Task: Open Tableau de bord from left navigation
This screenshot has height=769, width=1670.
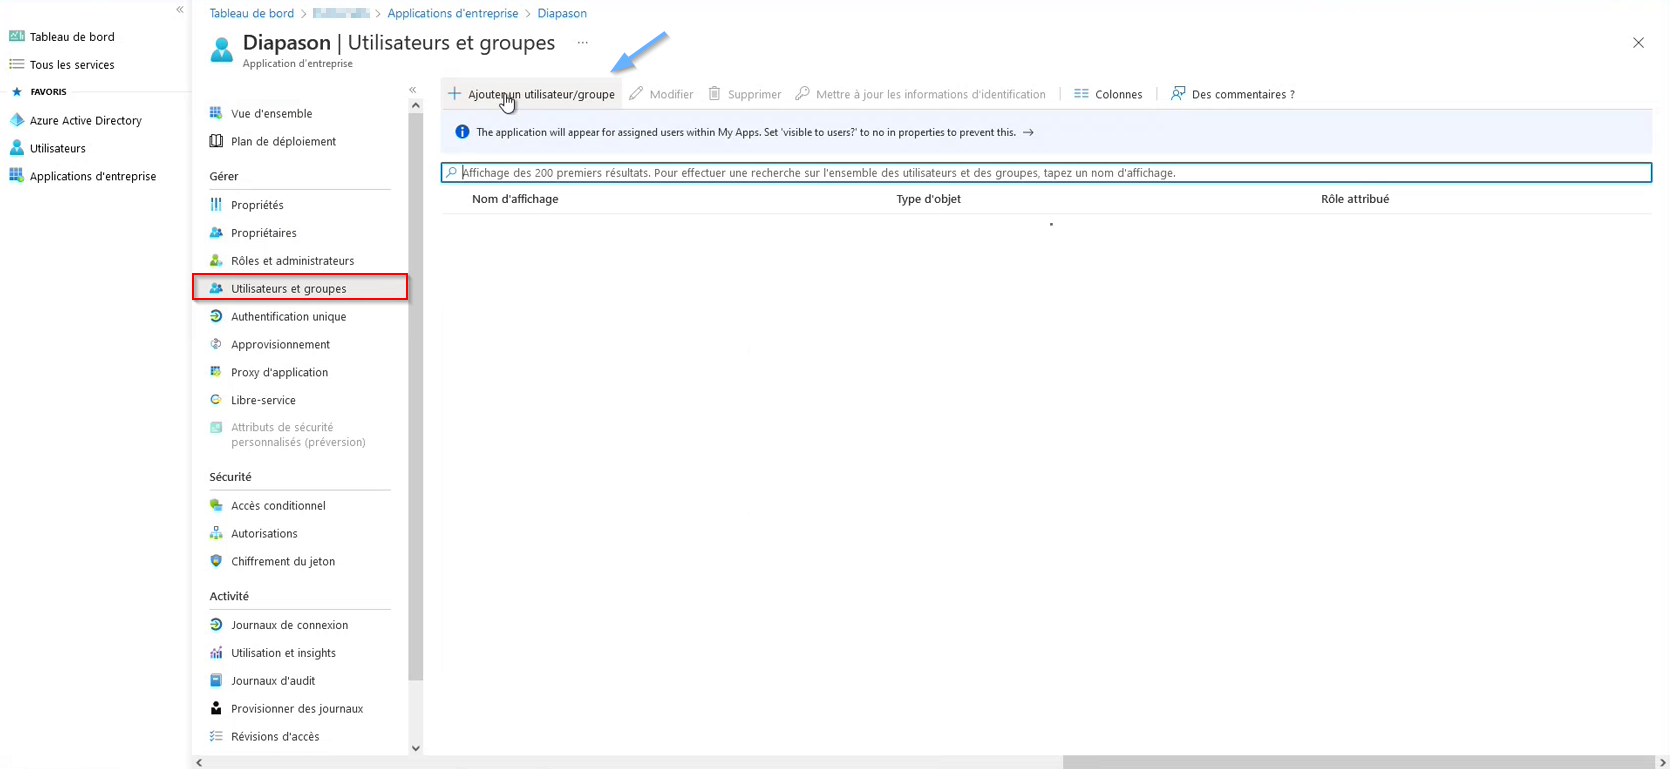Action: tap(71, 37)
